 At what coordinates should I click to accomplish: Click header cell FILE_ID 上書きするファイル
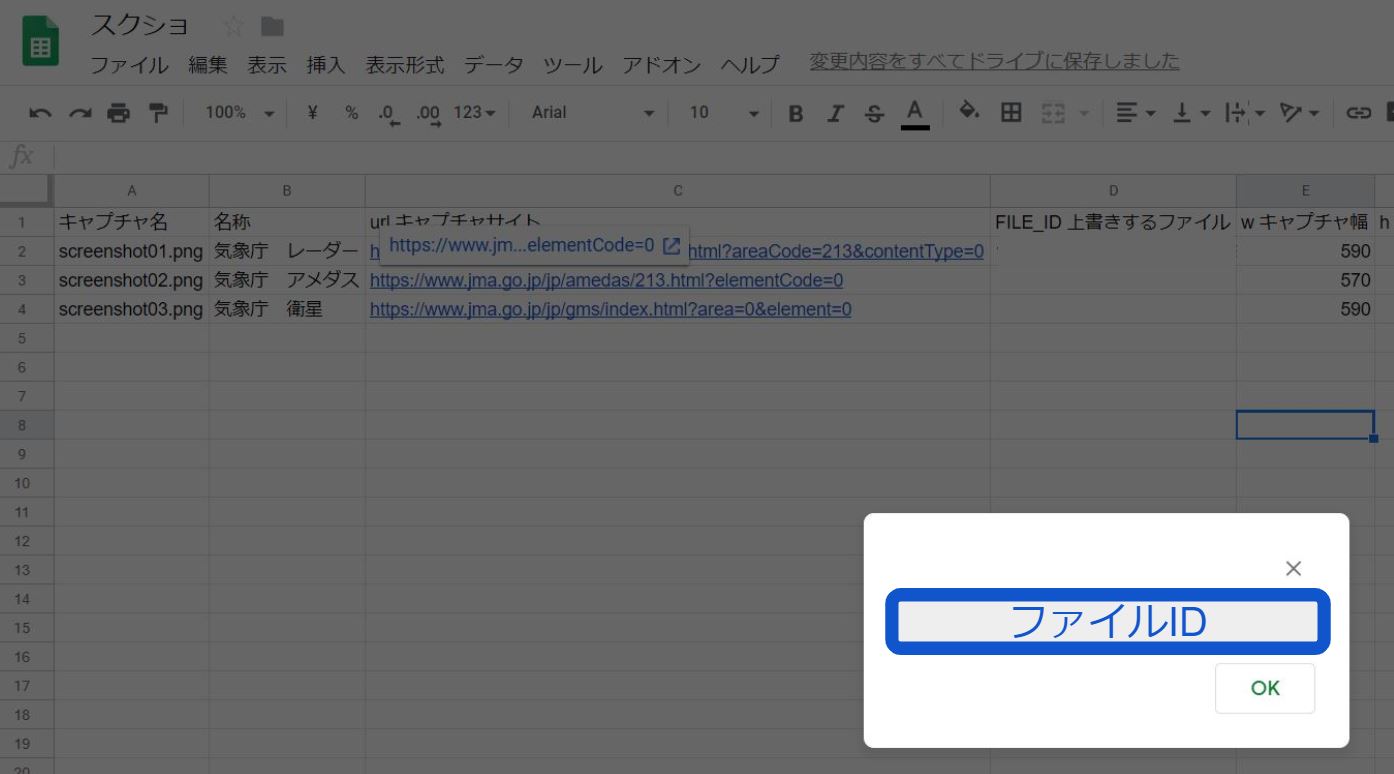[1113, 223]
